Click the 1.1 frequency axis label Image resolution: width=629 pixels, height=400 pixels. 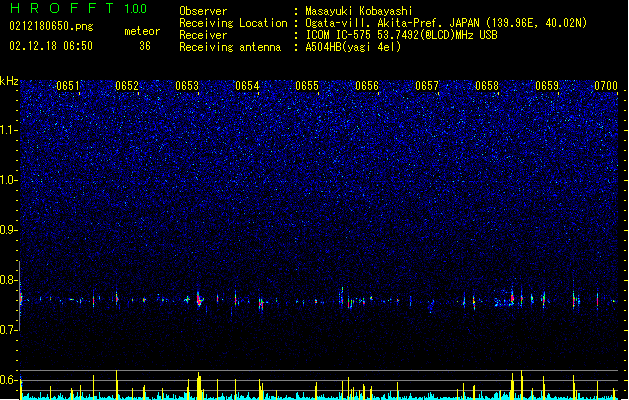point(9,130)
